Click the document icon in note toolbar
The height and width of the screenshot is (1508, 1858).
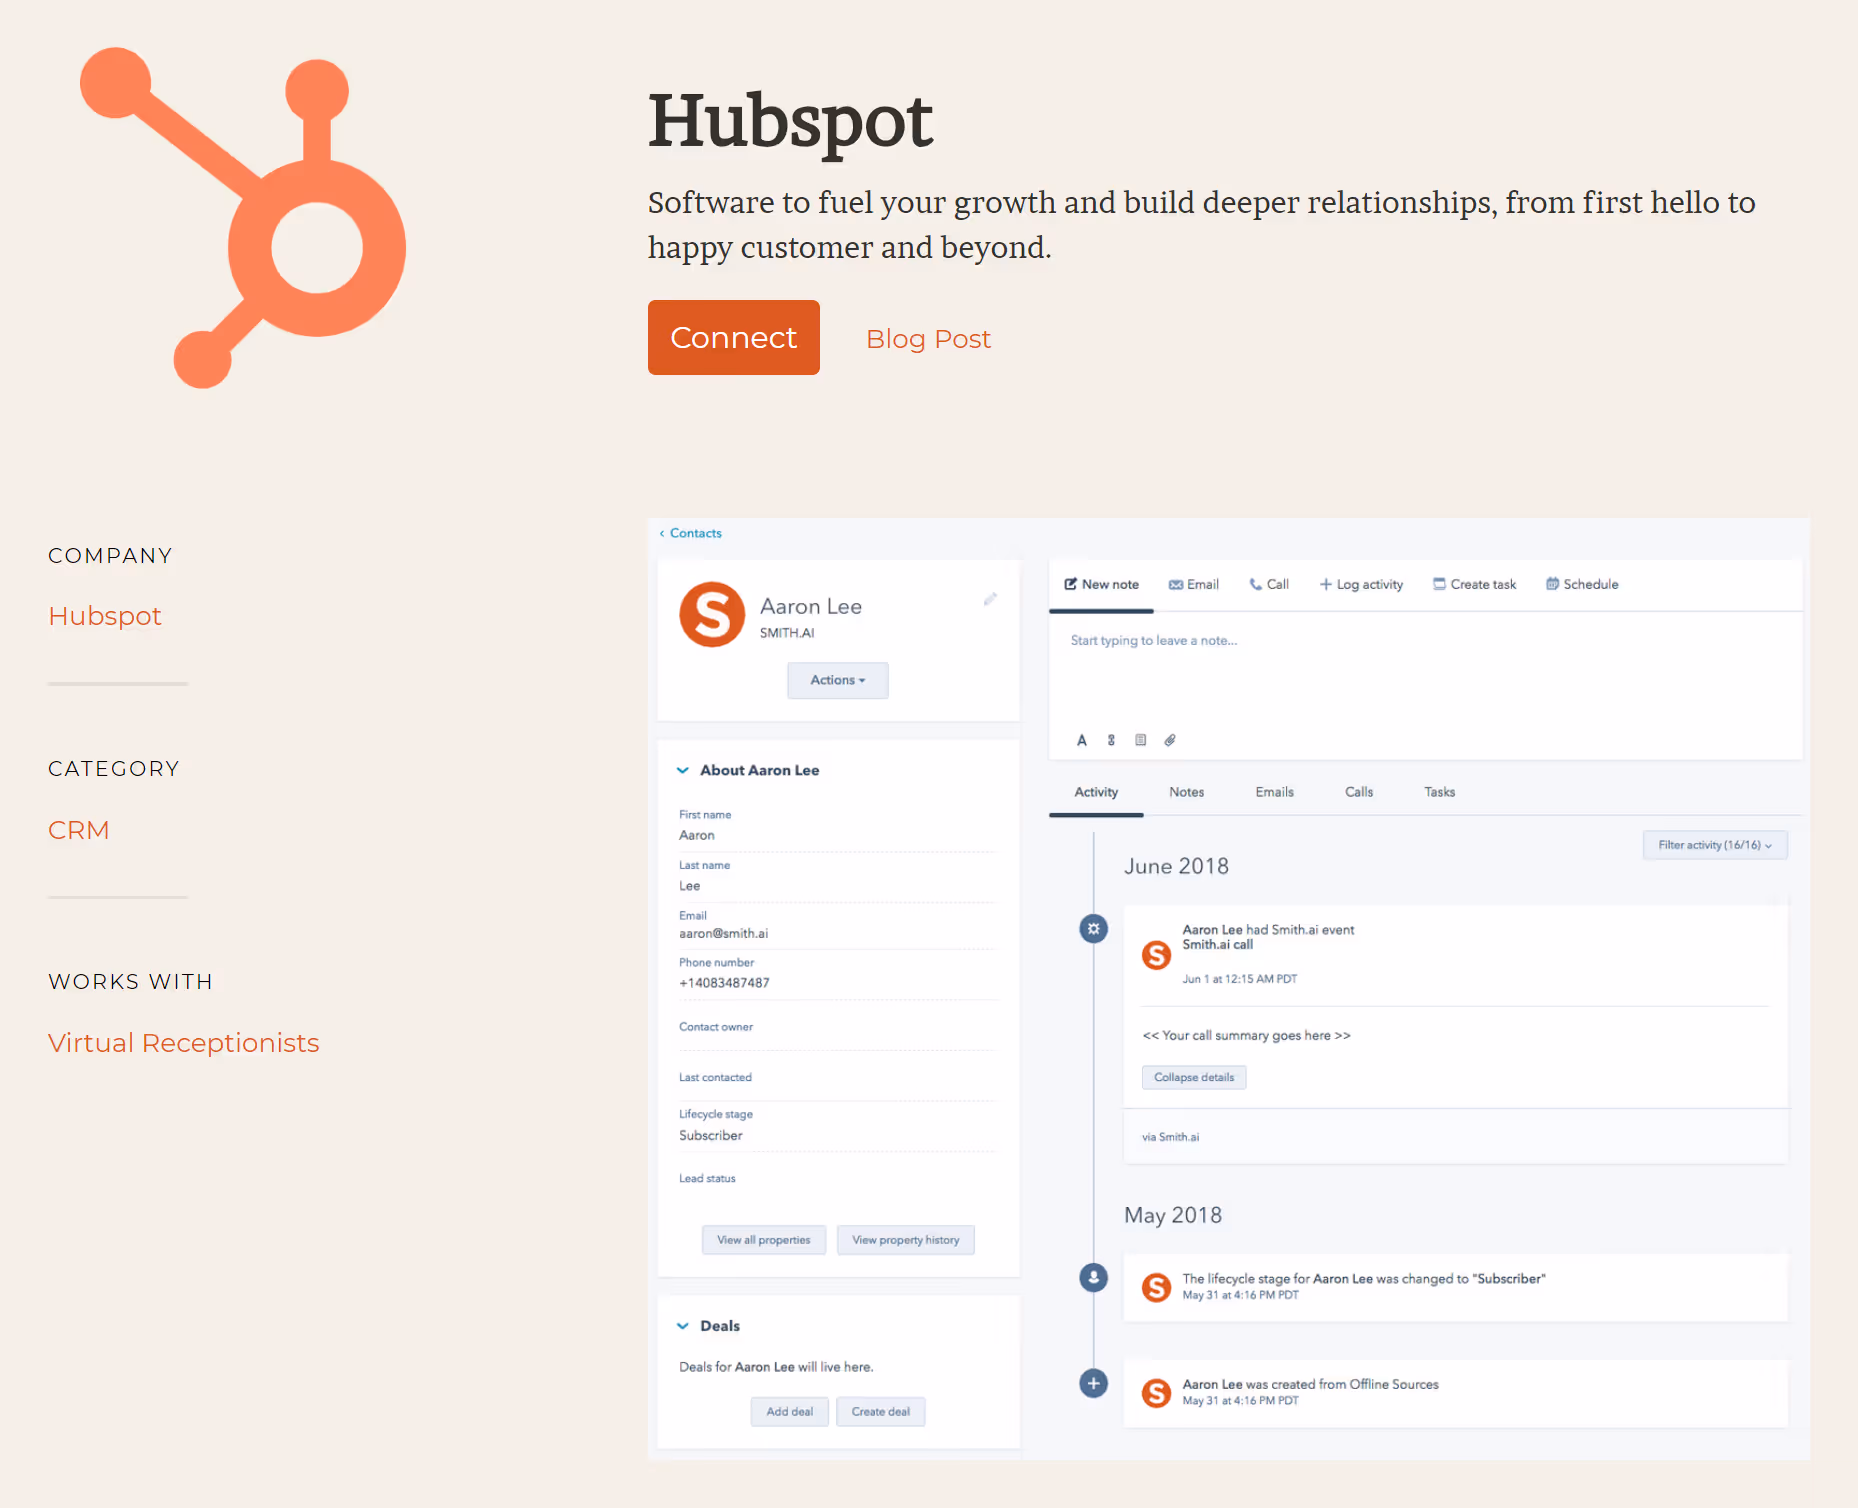click(1140, 740)
